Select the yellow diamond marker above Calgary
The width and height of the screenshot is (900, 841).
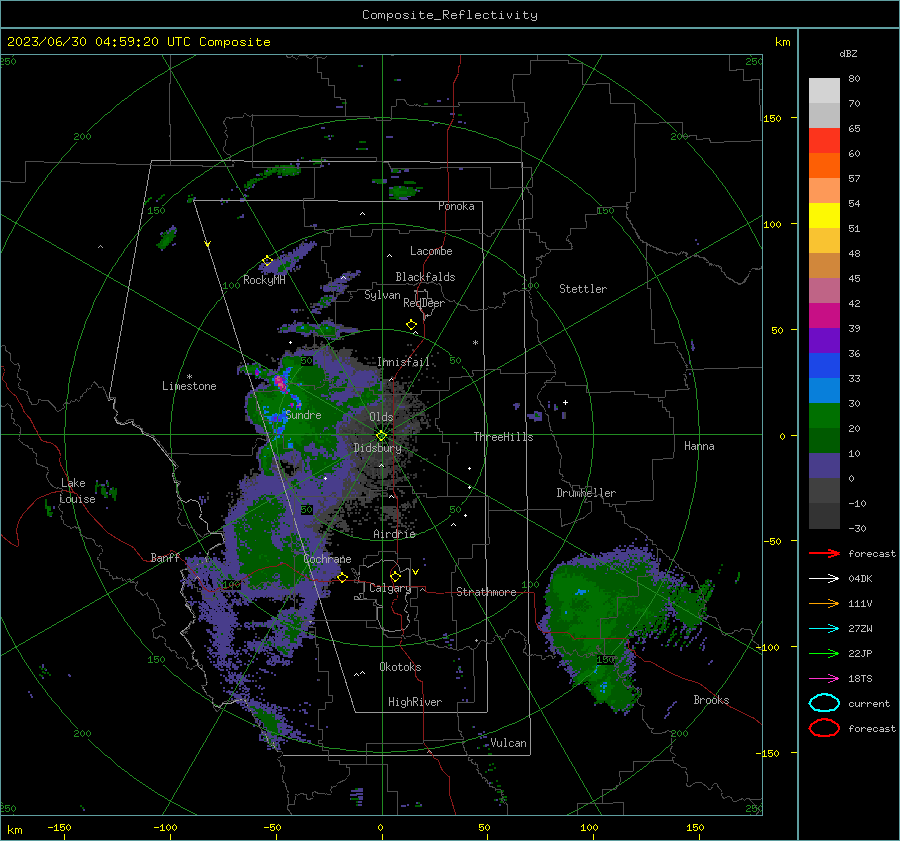point(395,576)
